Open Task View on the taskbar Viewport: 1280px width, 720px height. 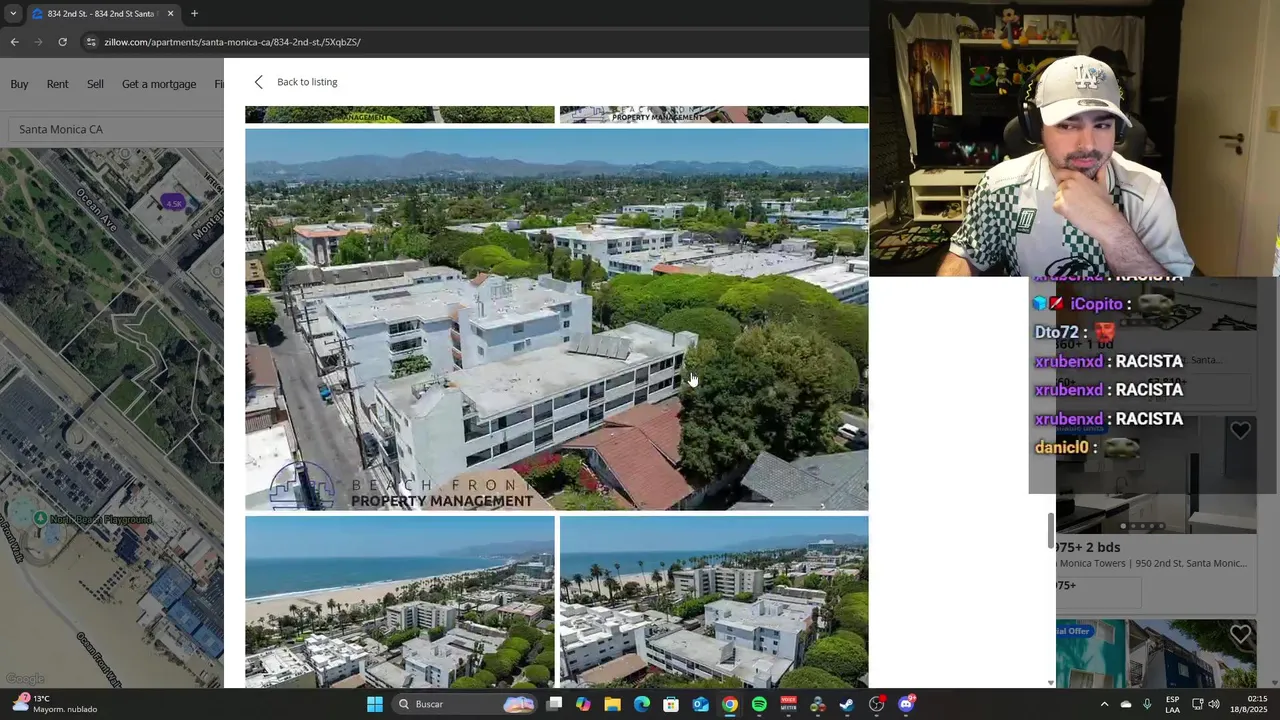(555, 704)
